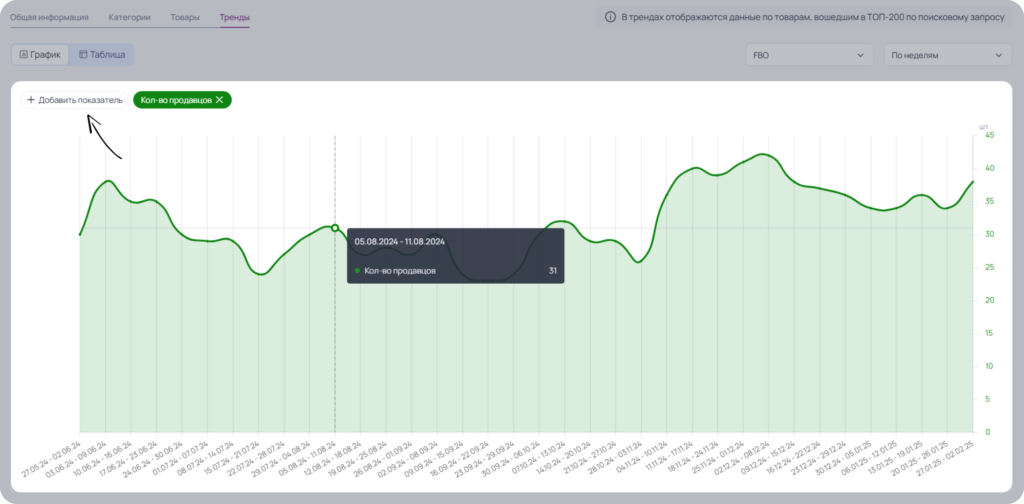Select the Тренды tab

pos(234,18)
